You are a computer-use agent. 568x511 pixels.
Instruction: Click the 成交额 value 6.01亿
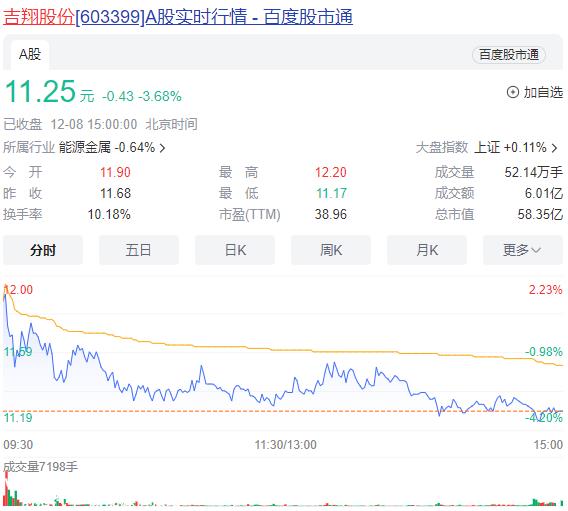point(543,193)
